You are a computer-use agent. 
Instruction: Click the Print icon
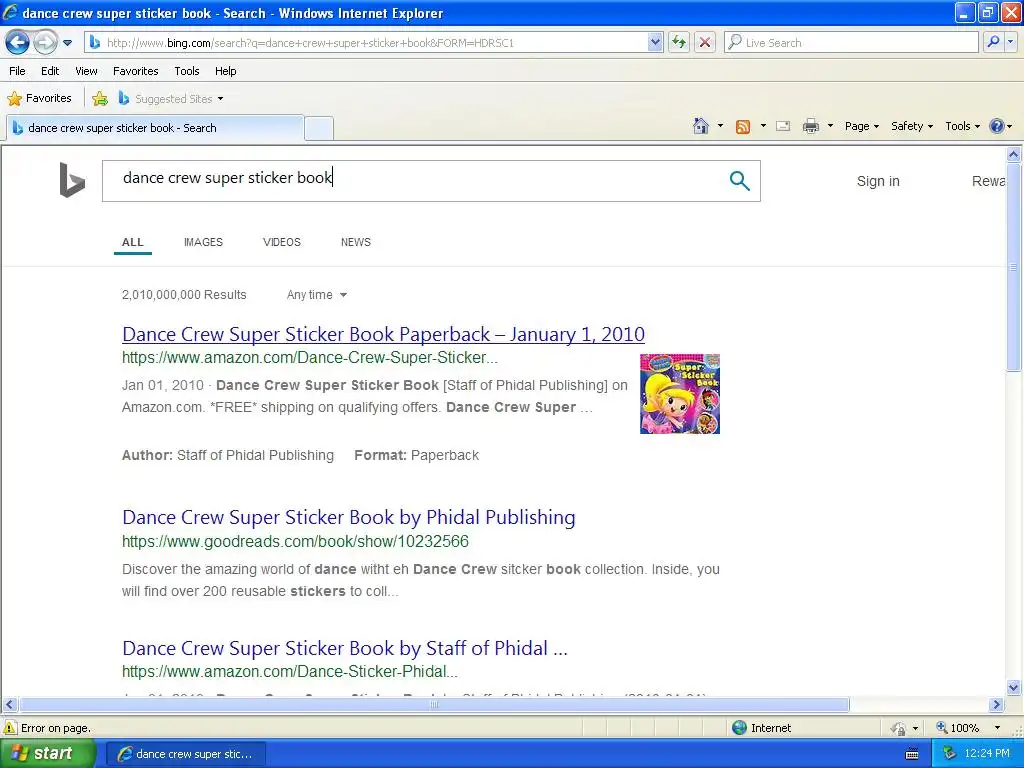[810, 126]
